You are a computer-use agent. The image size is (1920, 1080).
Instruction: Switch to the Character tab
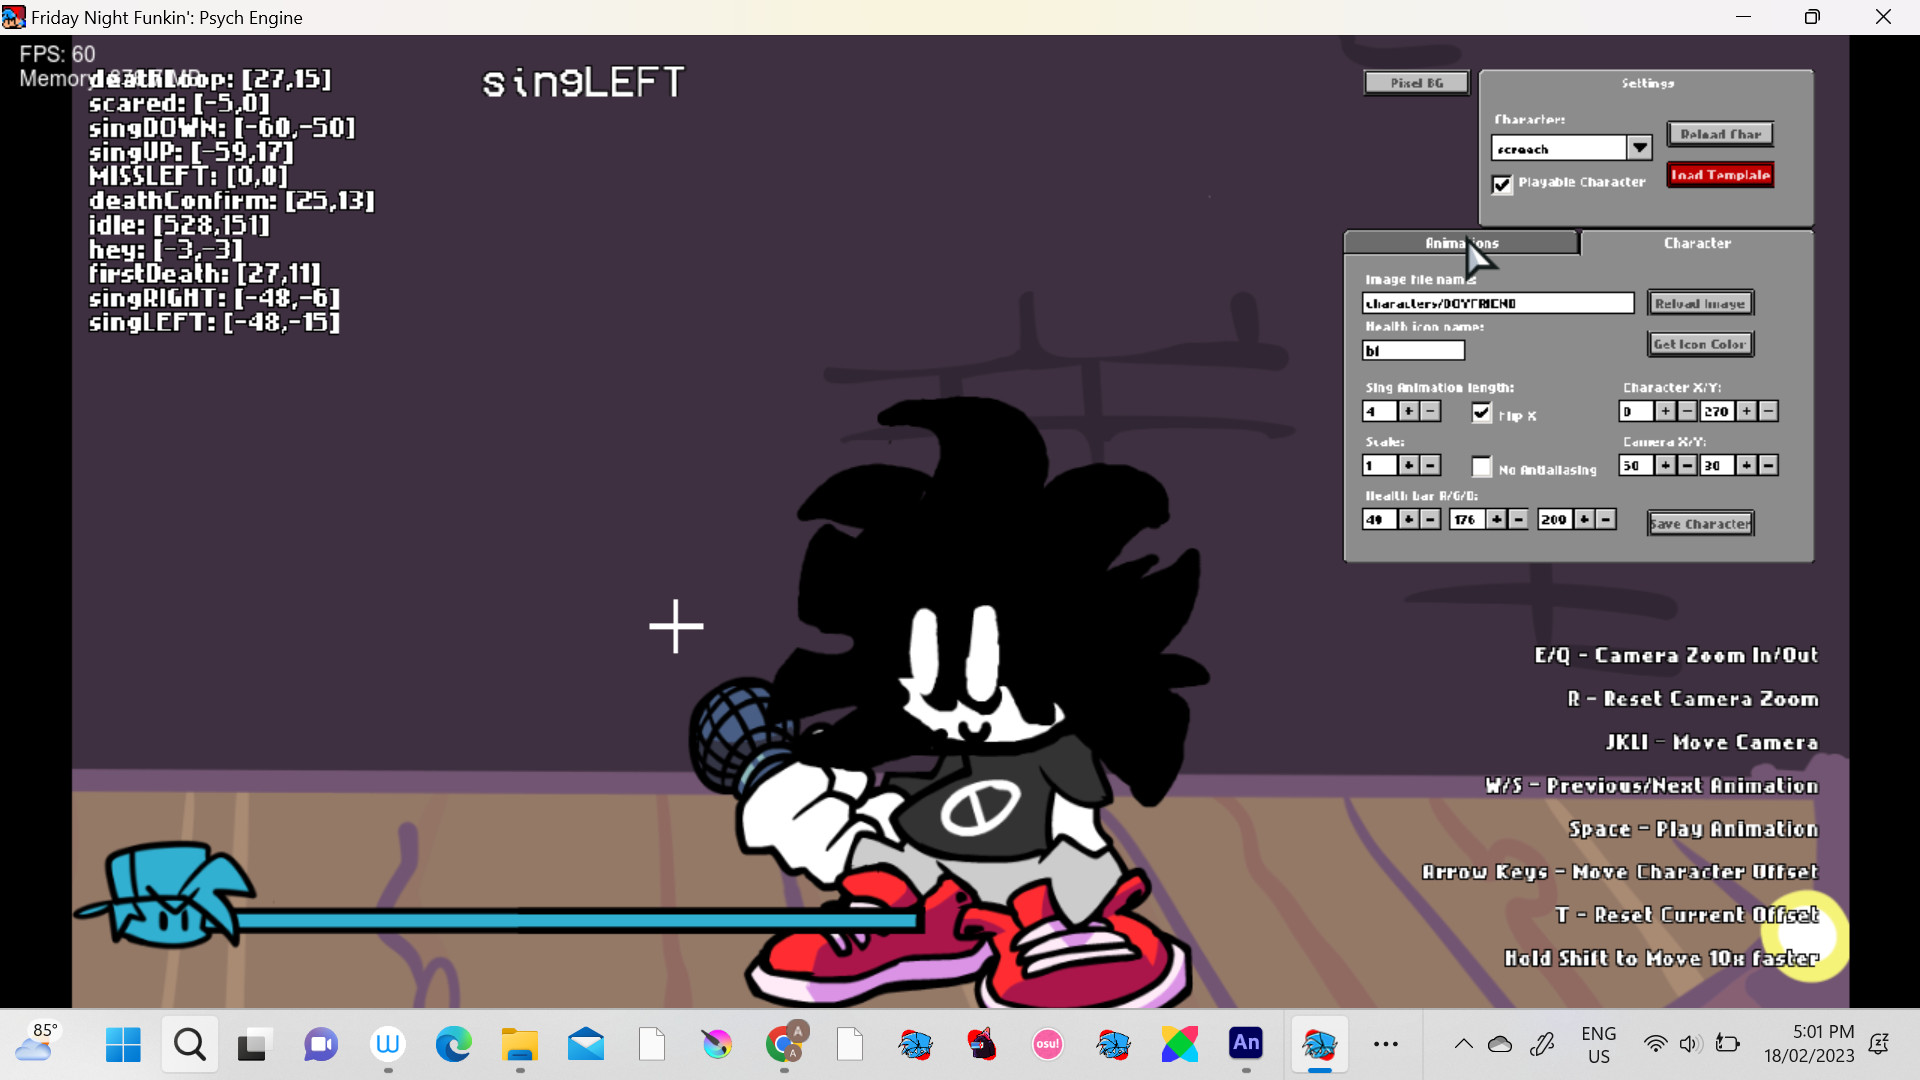pyautogui.click(x=1698, y=242)
